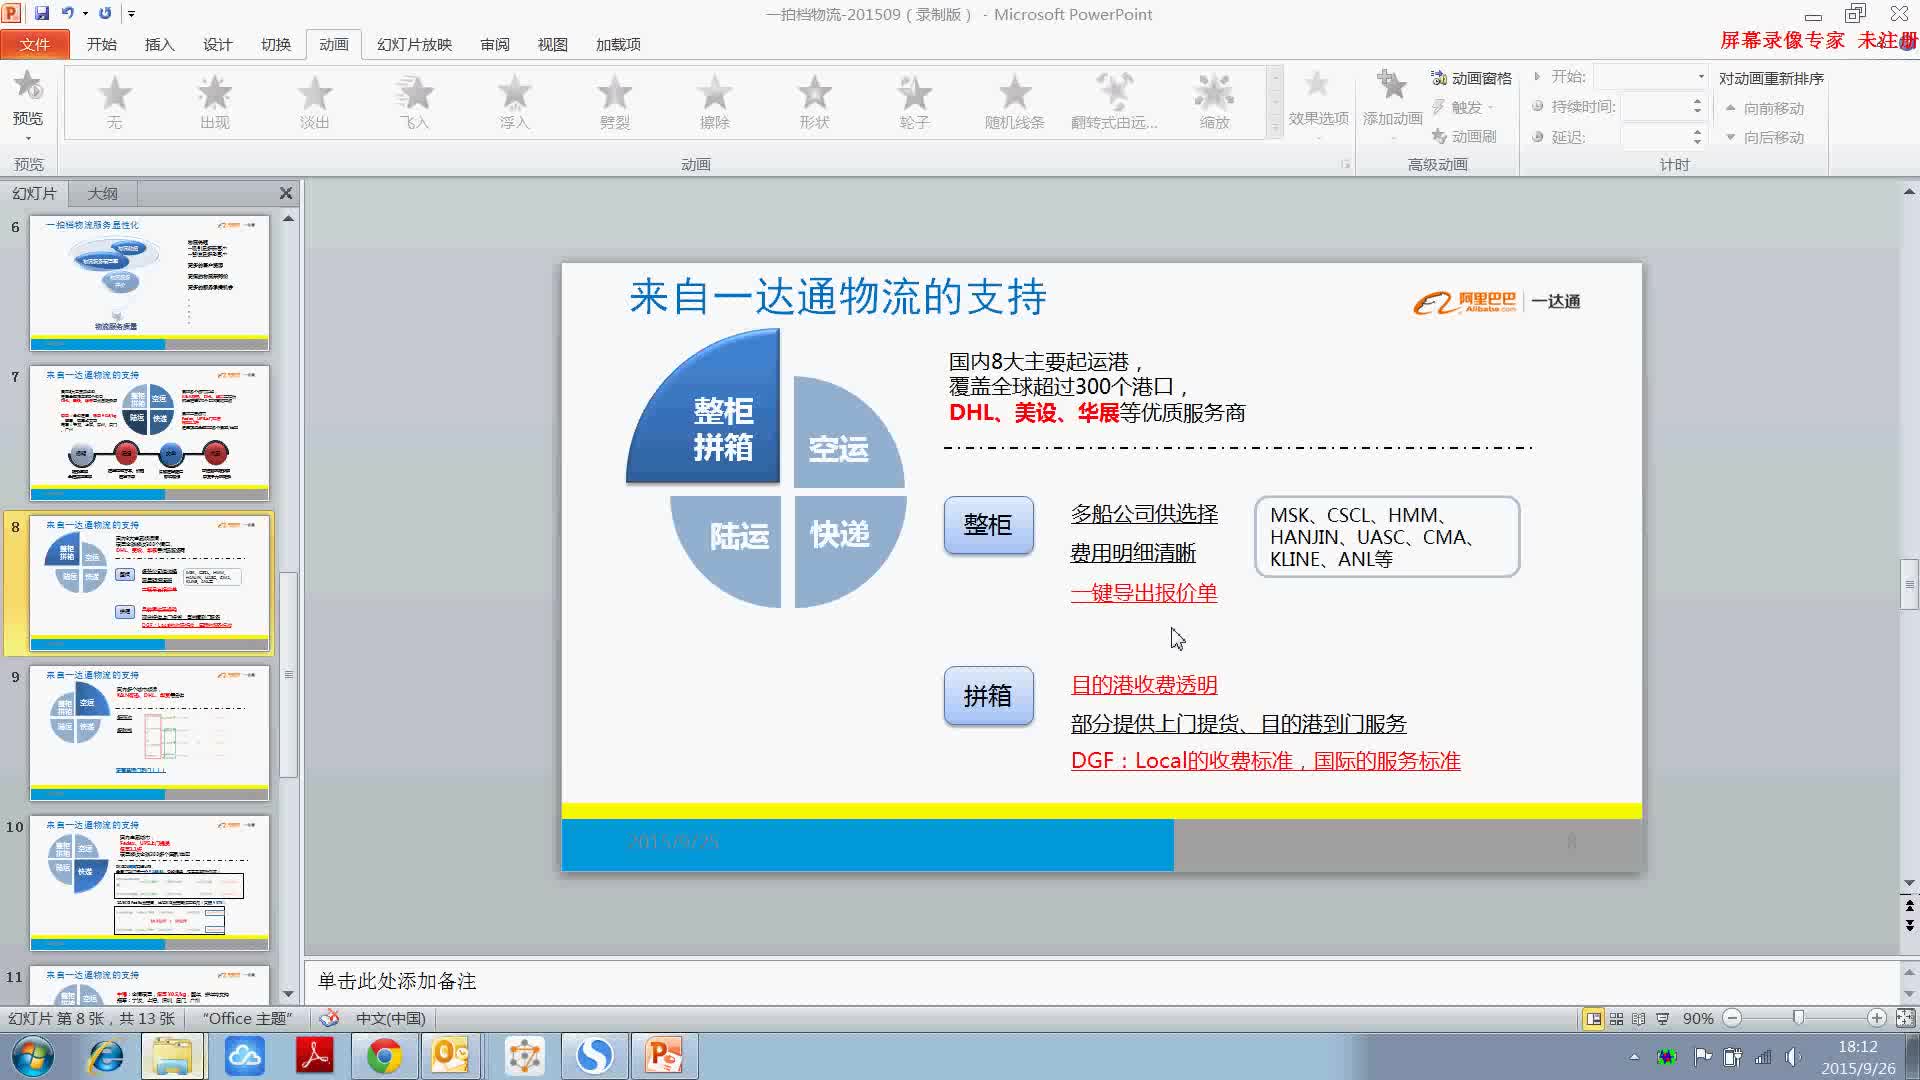Switch to Reading view icon in status bar
The width and height of the screenshot is (1920, 1080).
[1638, 1018]
